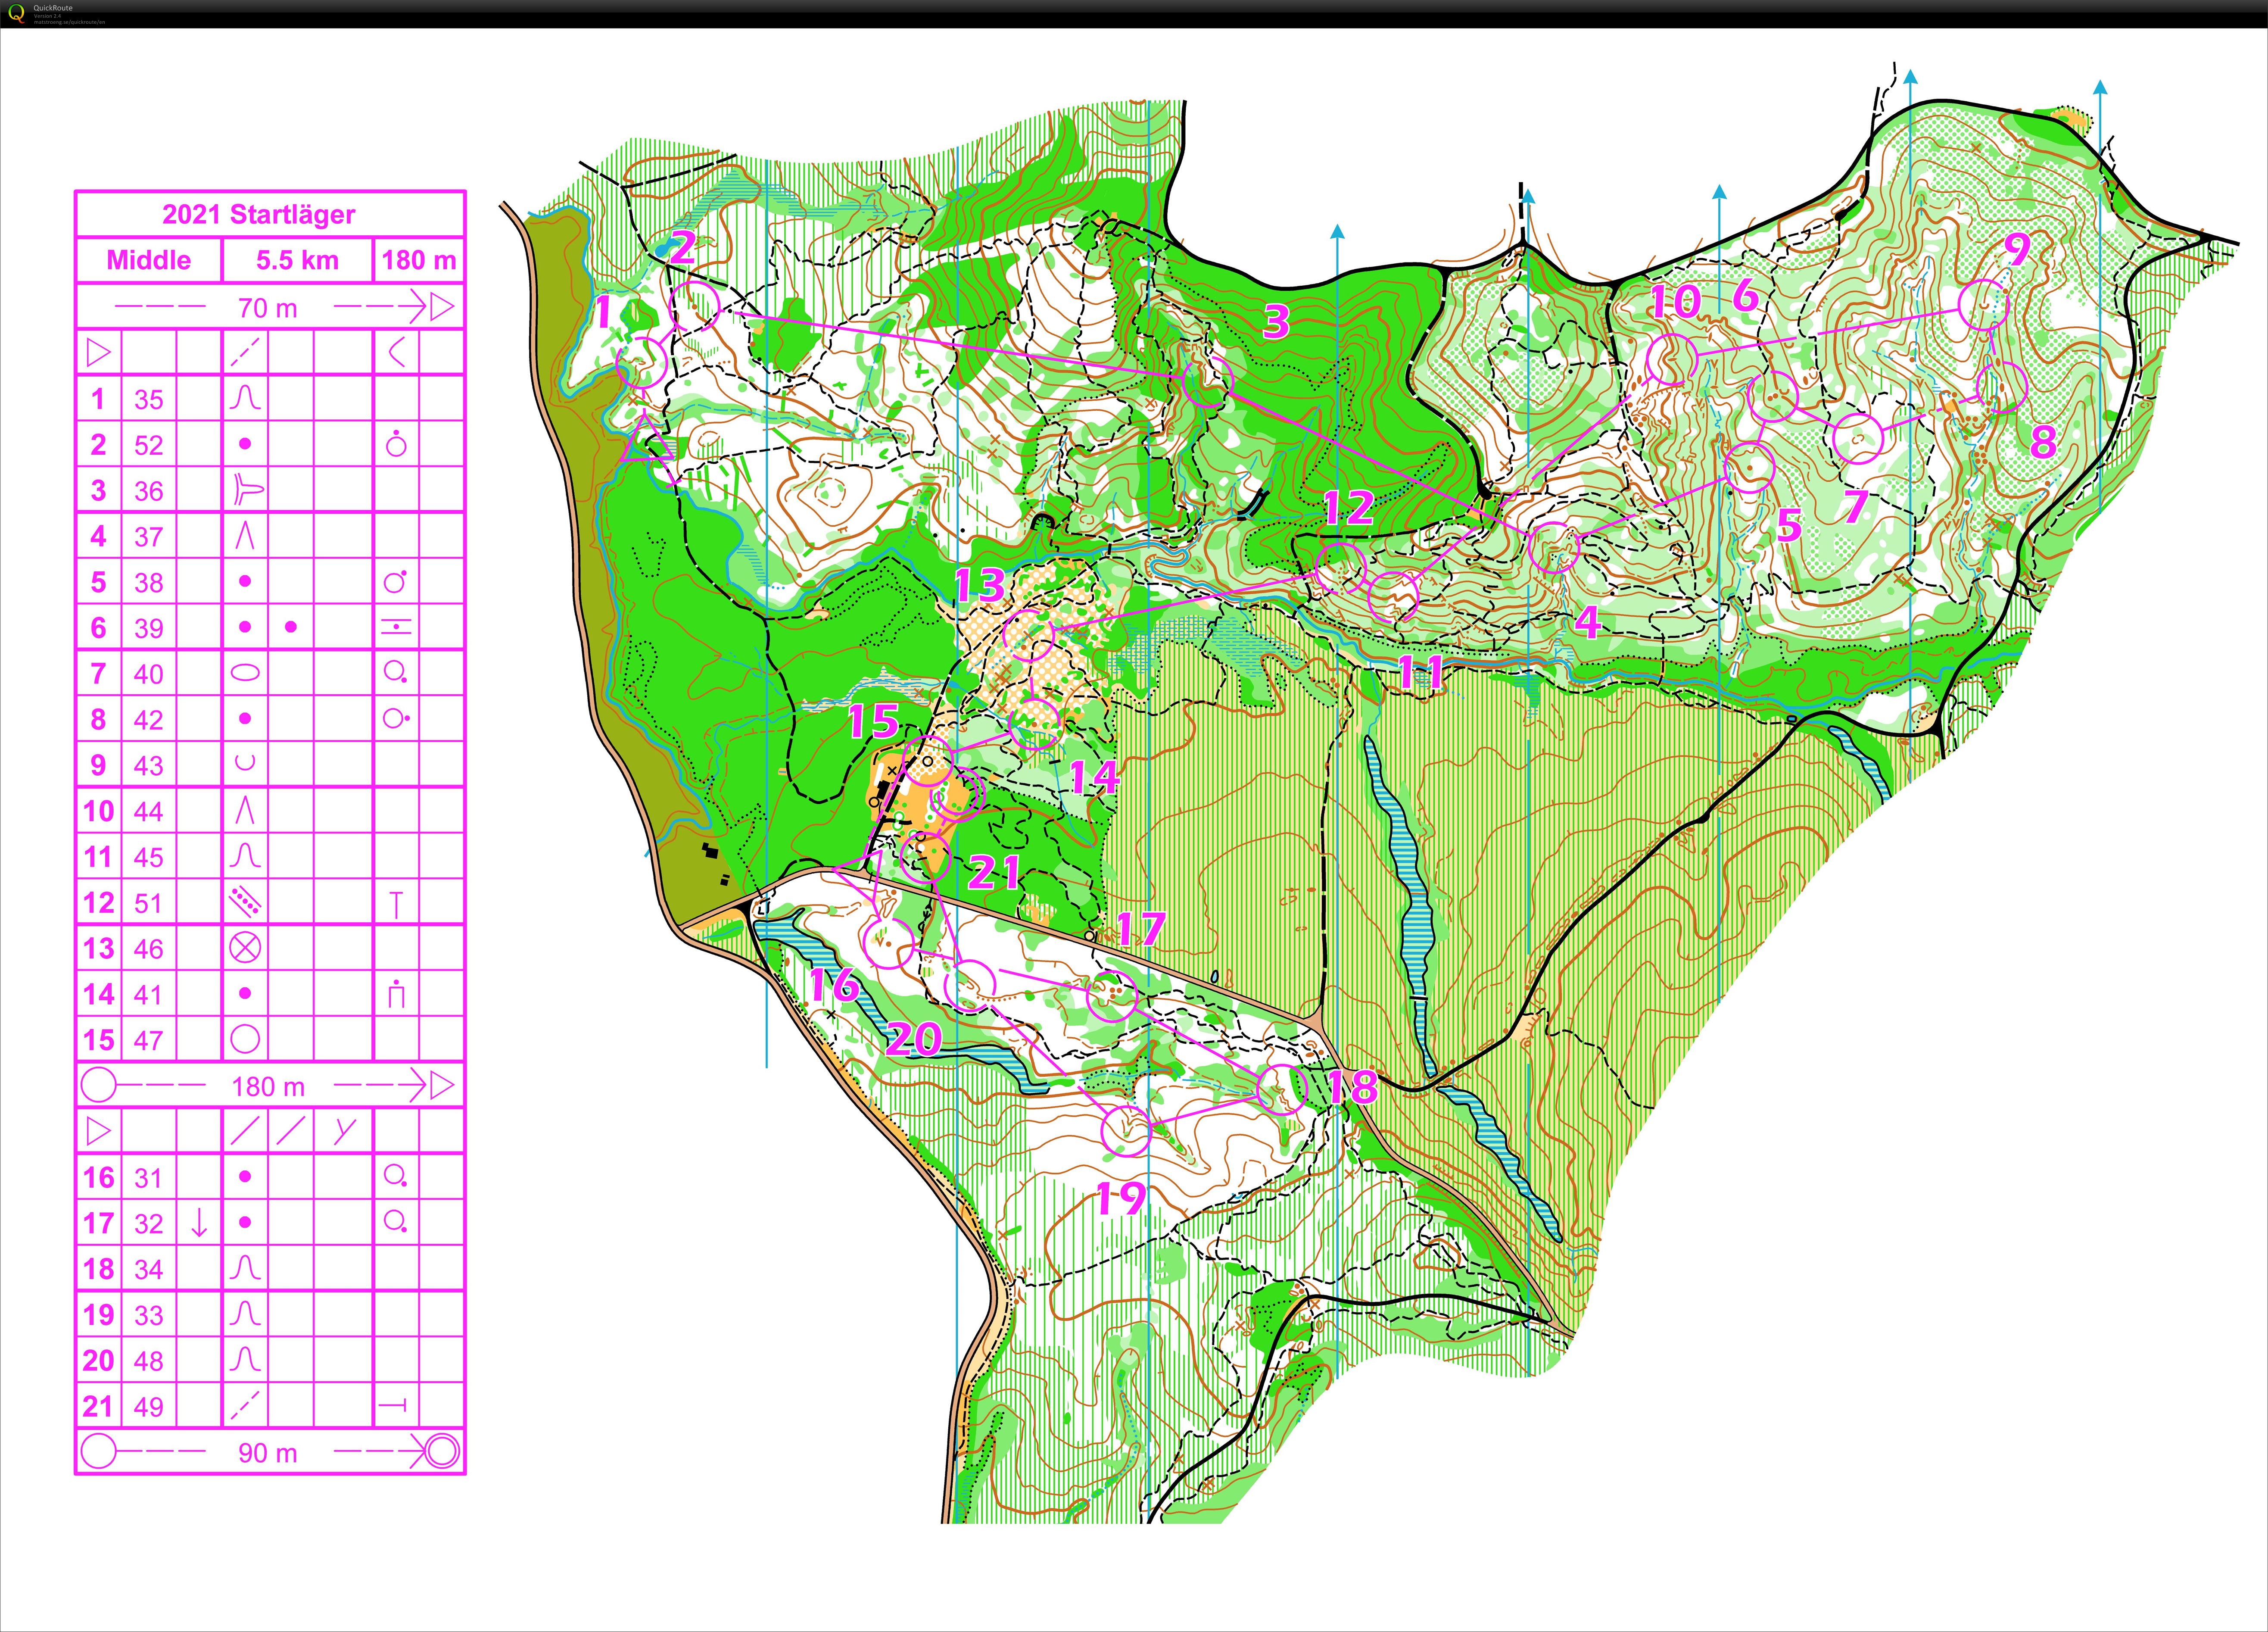
Task: Select control circle 9 on the map
Action: tap(1983, 305)
